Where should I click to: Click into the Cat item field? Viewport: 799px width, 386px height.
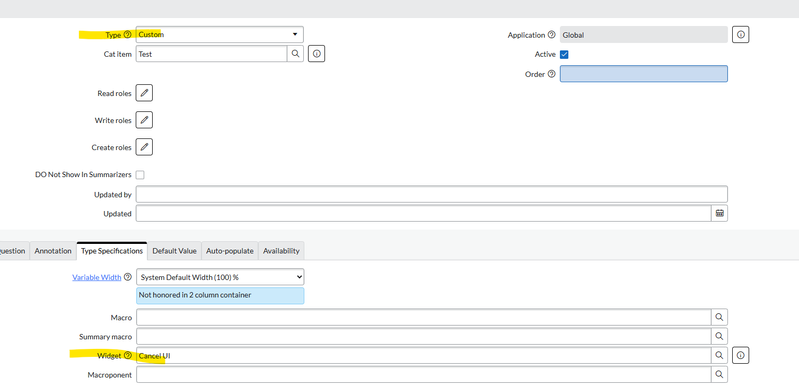[x=211, y=53]
